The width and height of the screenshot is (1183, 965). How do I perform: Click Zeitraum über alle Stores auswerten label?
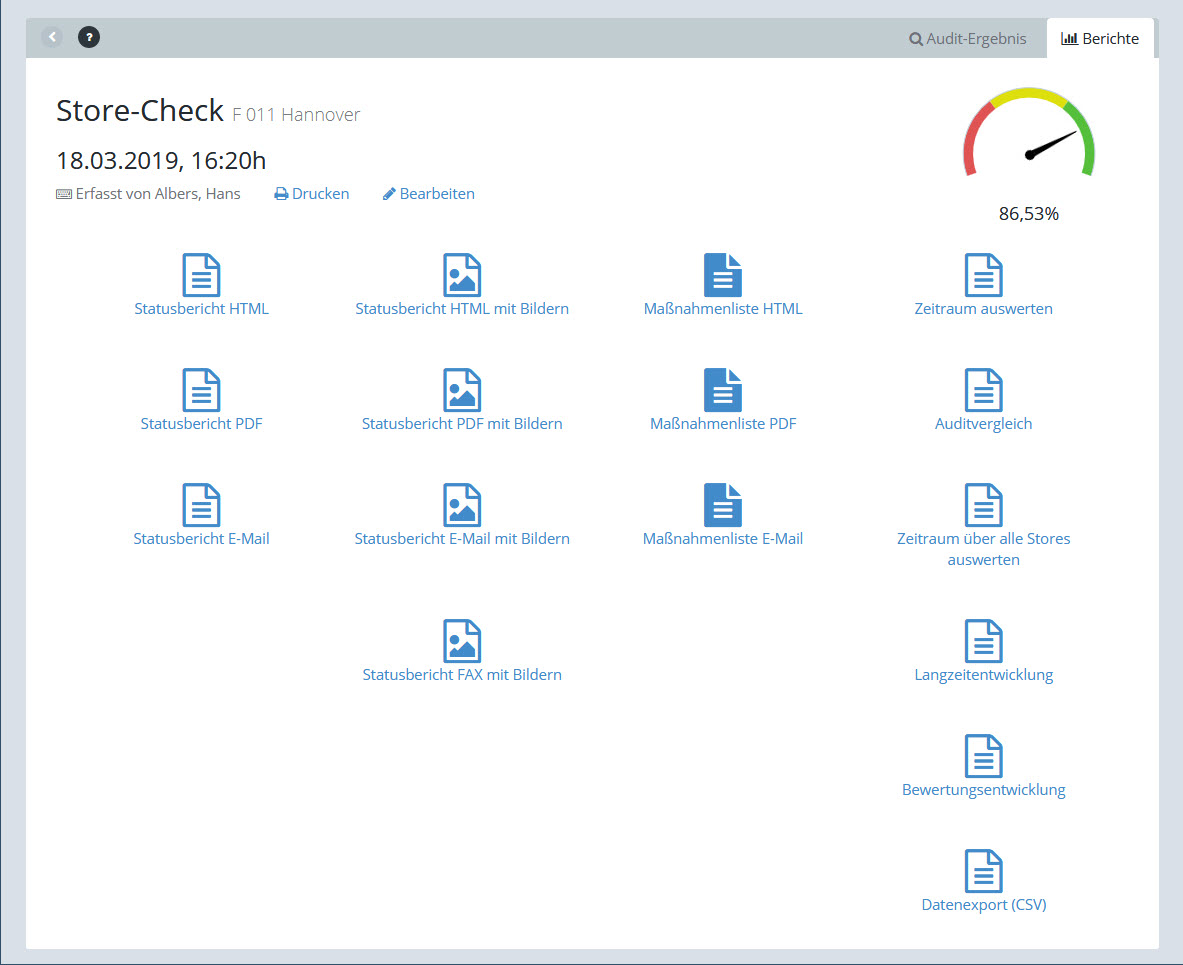(x=983, y=549)
